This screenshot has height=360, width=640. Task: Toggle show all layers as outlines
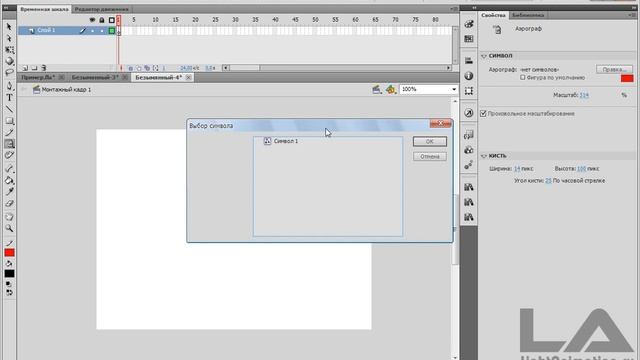(111, 20)
